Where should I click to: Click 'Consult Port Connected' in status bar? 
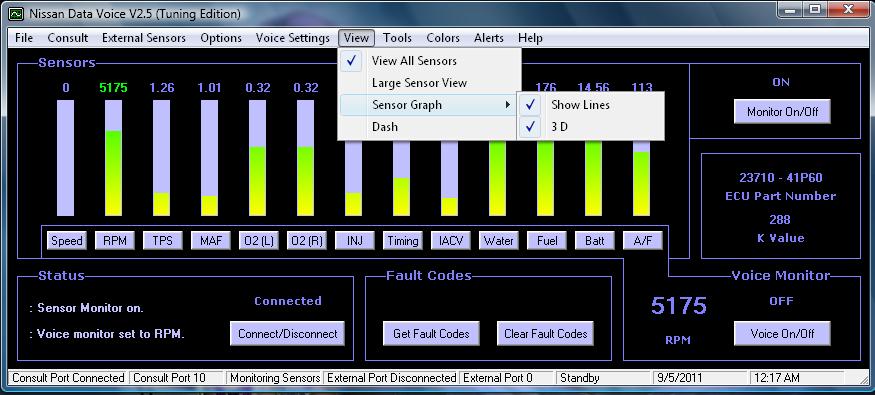coord(68,378)
